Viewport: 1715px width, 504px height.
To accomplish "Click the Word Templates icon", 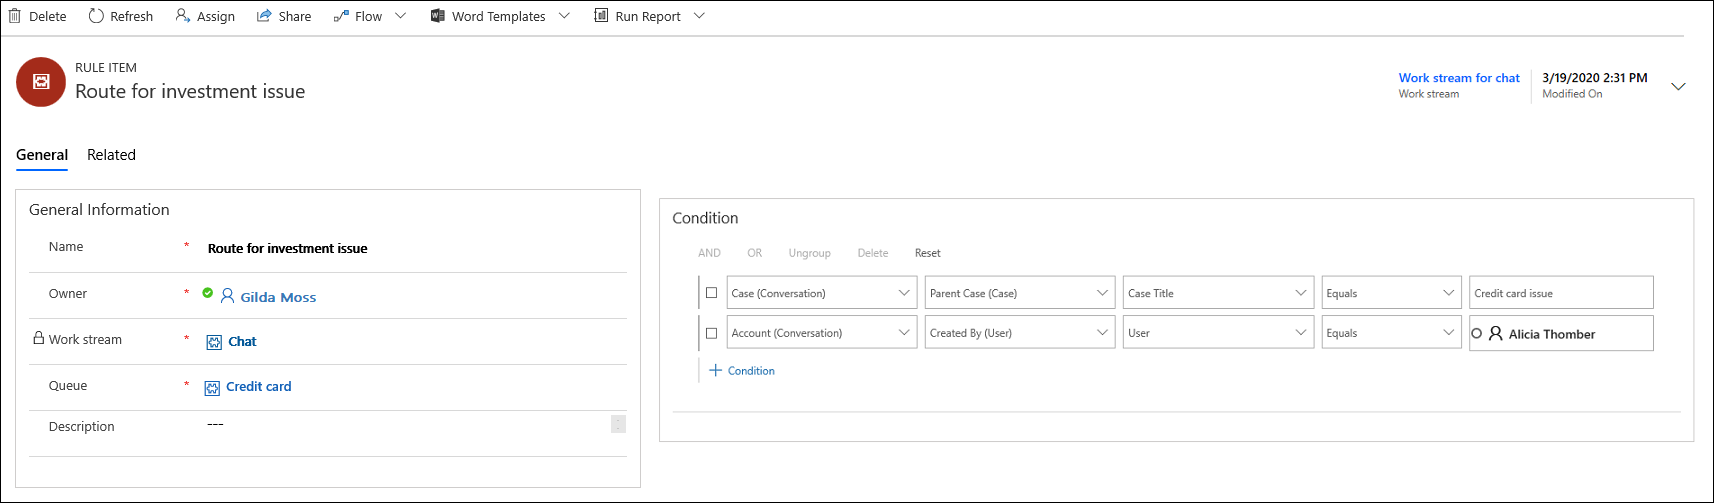I will point(438,16).
